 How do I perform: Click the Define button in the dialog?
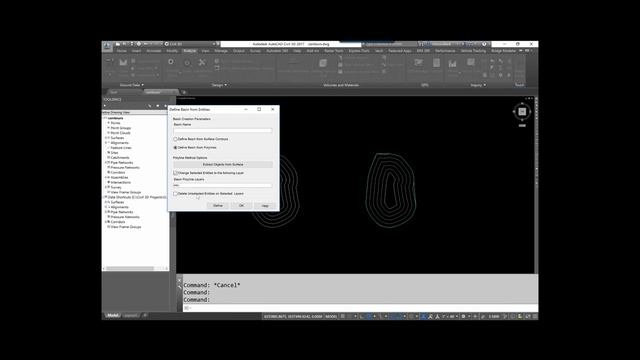[x=218, y=206]
